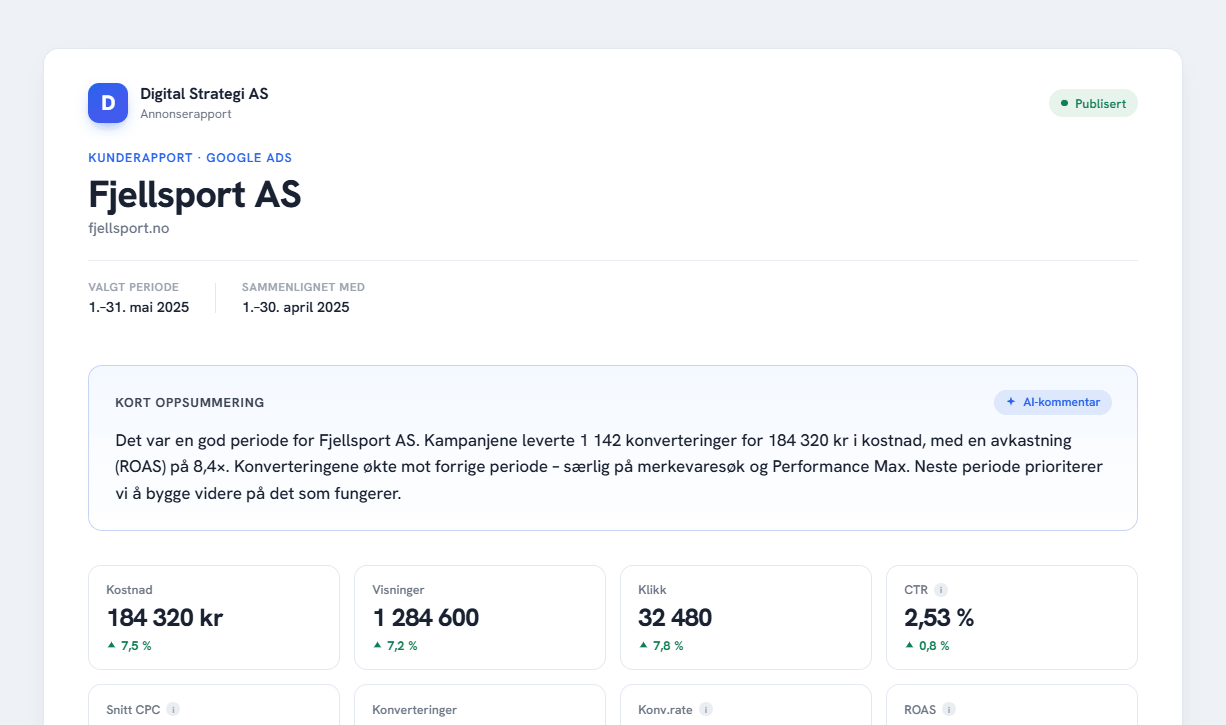Select the 1.–30. april 2025 comparison period

[x=296, y=307]
